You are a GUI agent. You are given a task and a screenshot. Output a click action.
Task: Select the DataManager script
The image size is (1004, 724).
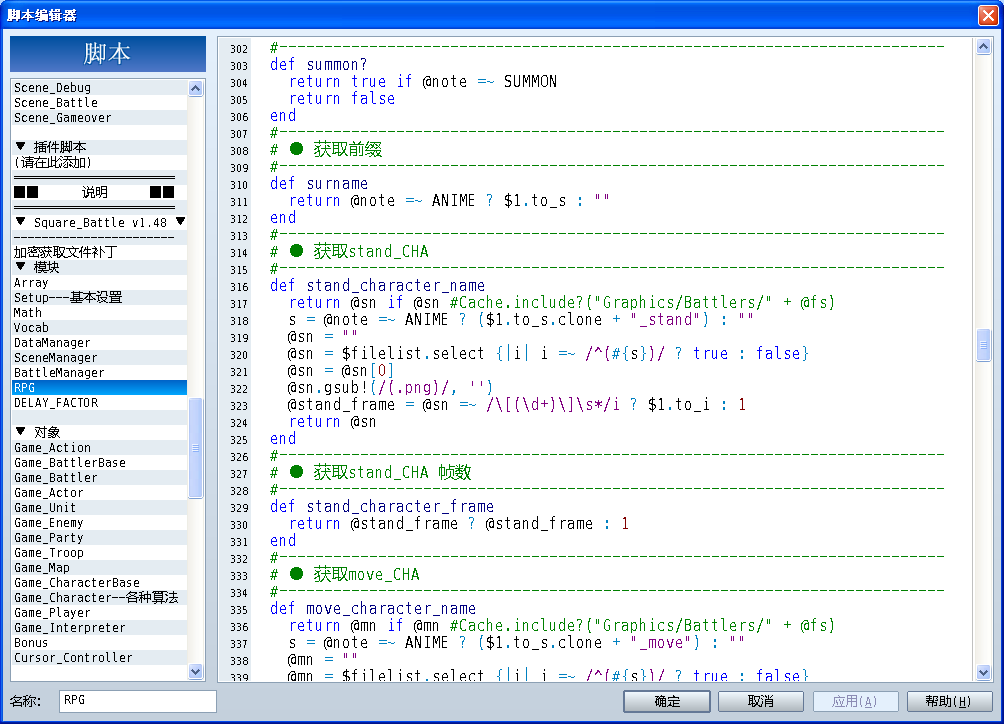pos(100,342)
